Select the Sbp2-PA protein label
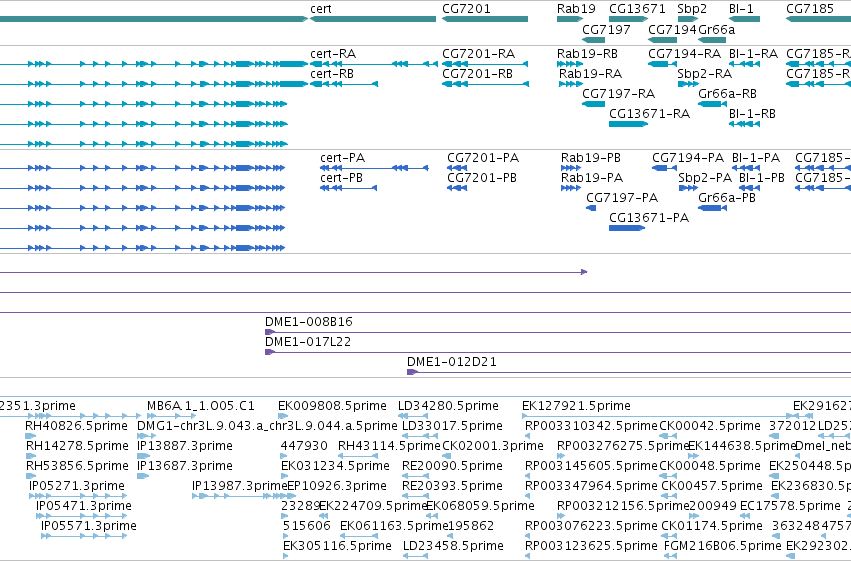Screen dimensions: 851x561 [705, 178]
